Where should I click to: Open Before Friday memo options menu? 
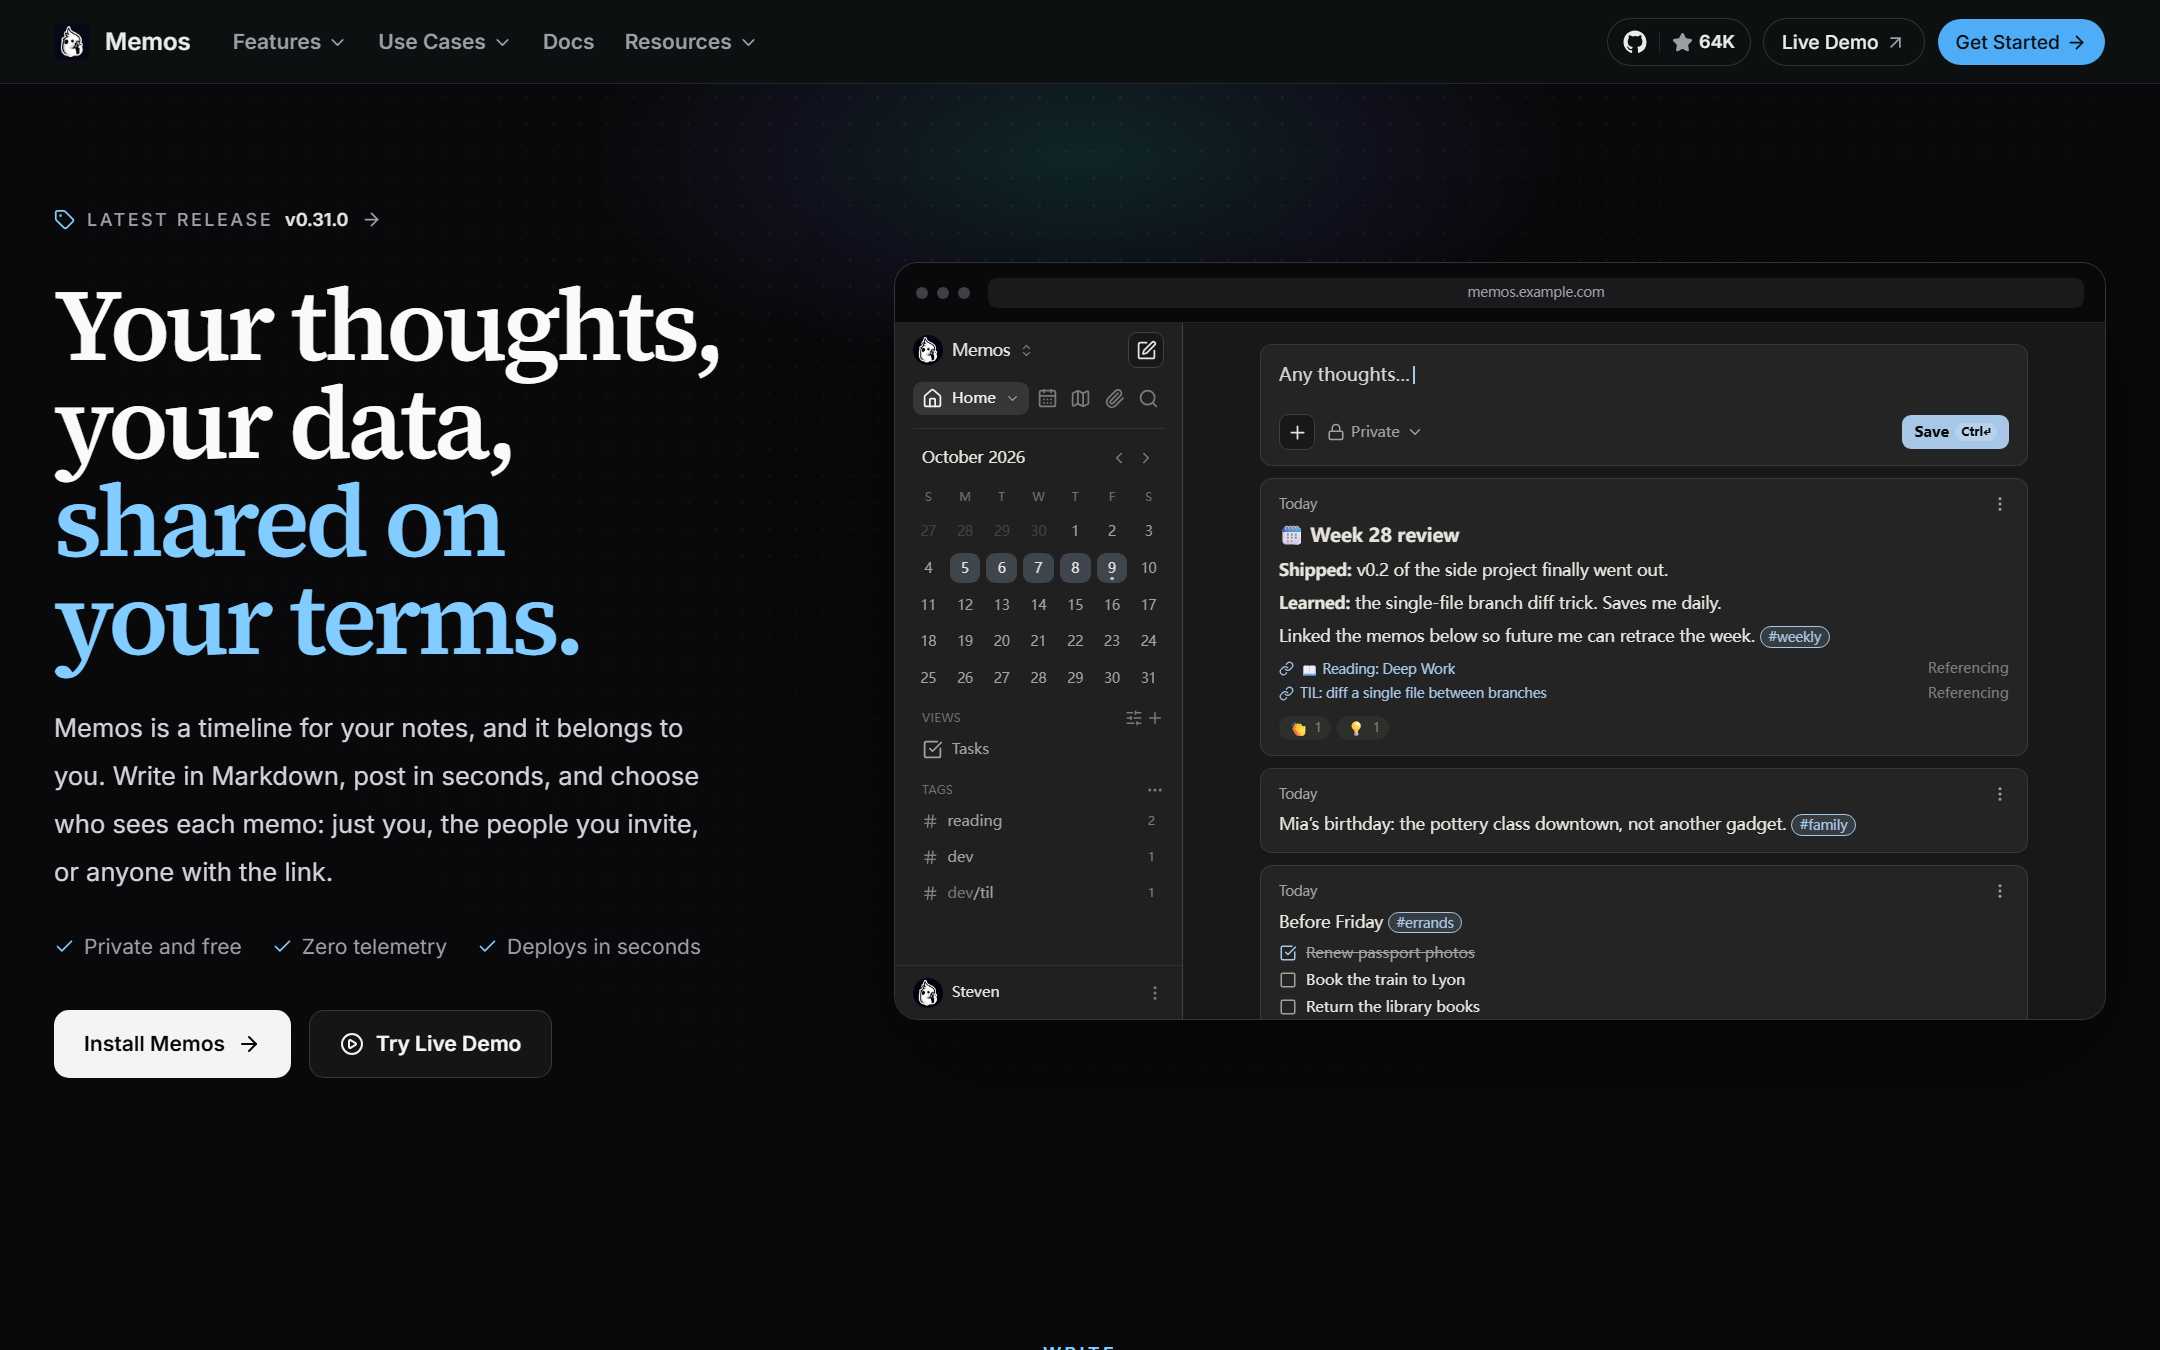(2000, 891)
